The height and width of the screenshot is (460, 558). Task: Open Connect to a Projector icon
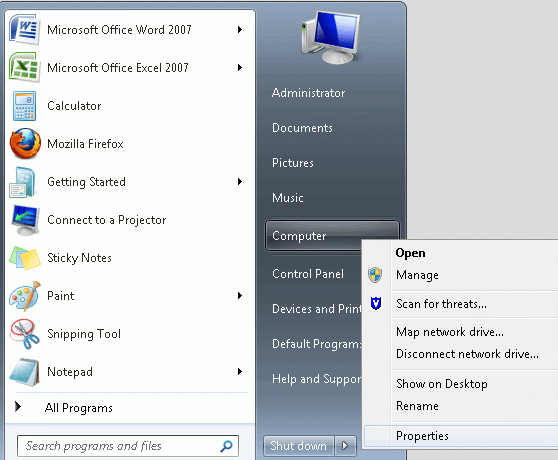tap(25, 220)
